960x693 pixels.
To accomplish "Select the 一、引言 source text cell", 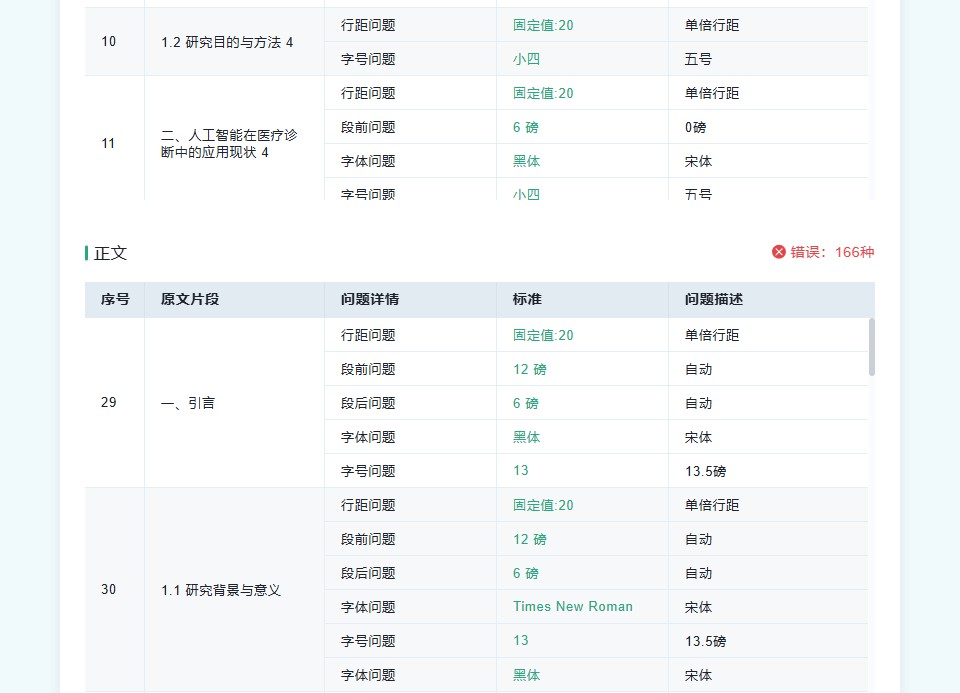I will [x=188, y=403].
